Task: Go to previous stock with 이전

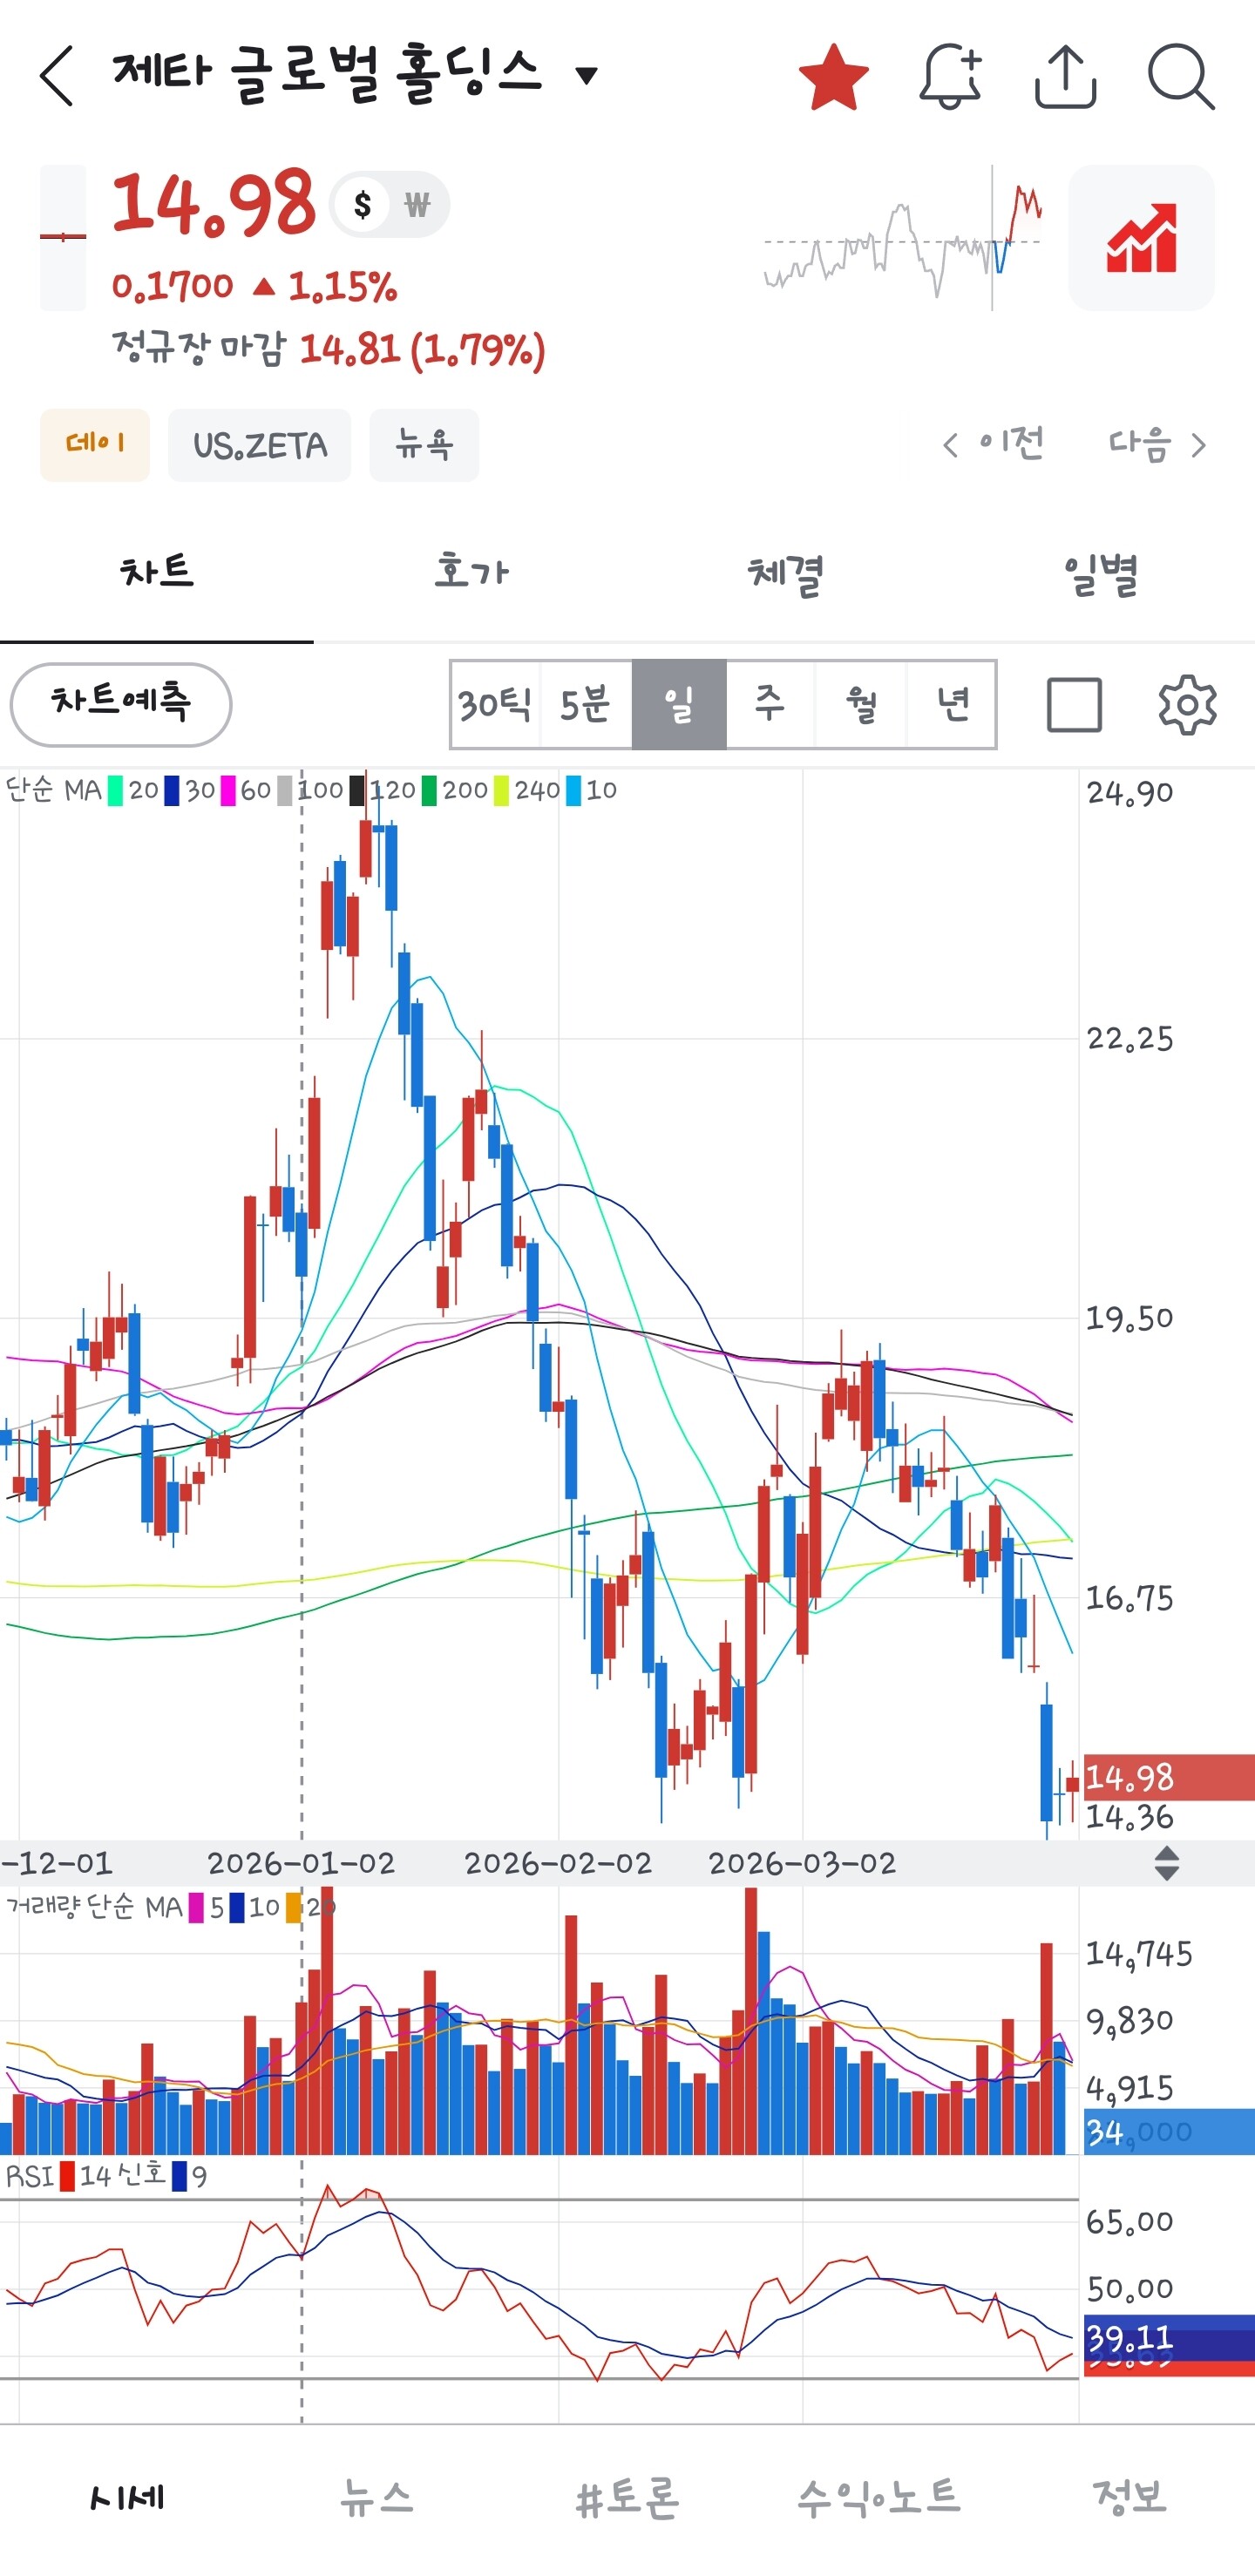Action: coord(993,444)
